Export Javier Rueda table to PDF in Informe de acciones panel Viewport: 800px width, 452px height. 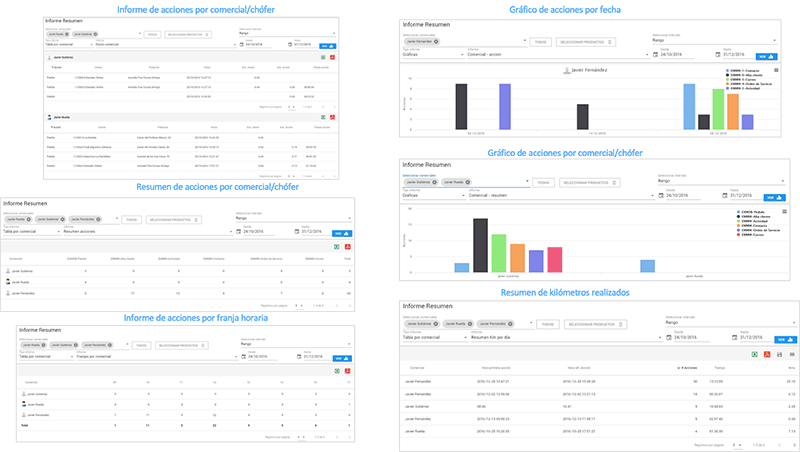click(x=332, y=117)
